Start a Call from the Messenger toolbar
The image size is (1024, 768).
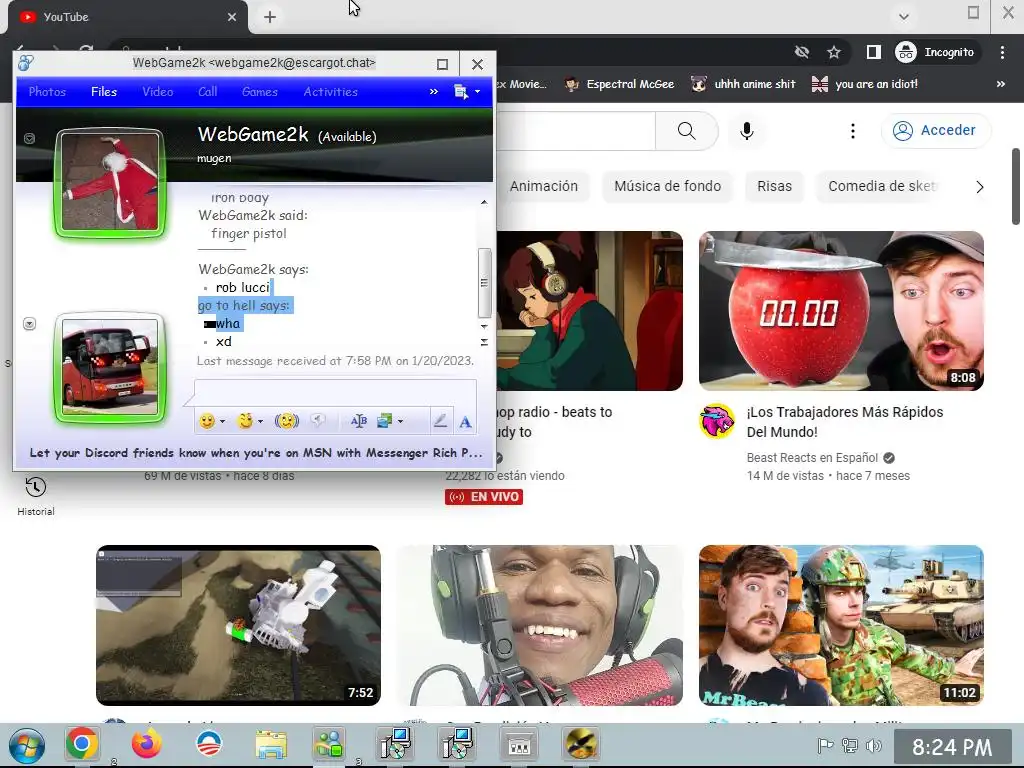pyautogui.click(x=208, y=92)
